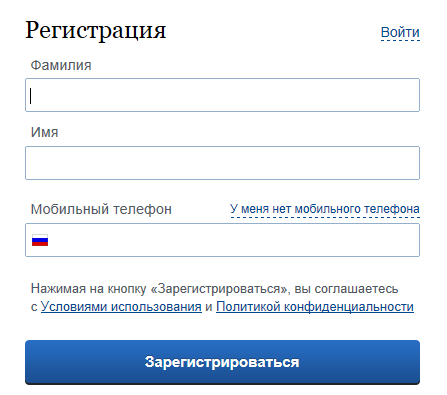Select the Имя input box
This screenshot has width=447, height=395.
click(x=222, y=163)
